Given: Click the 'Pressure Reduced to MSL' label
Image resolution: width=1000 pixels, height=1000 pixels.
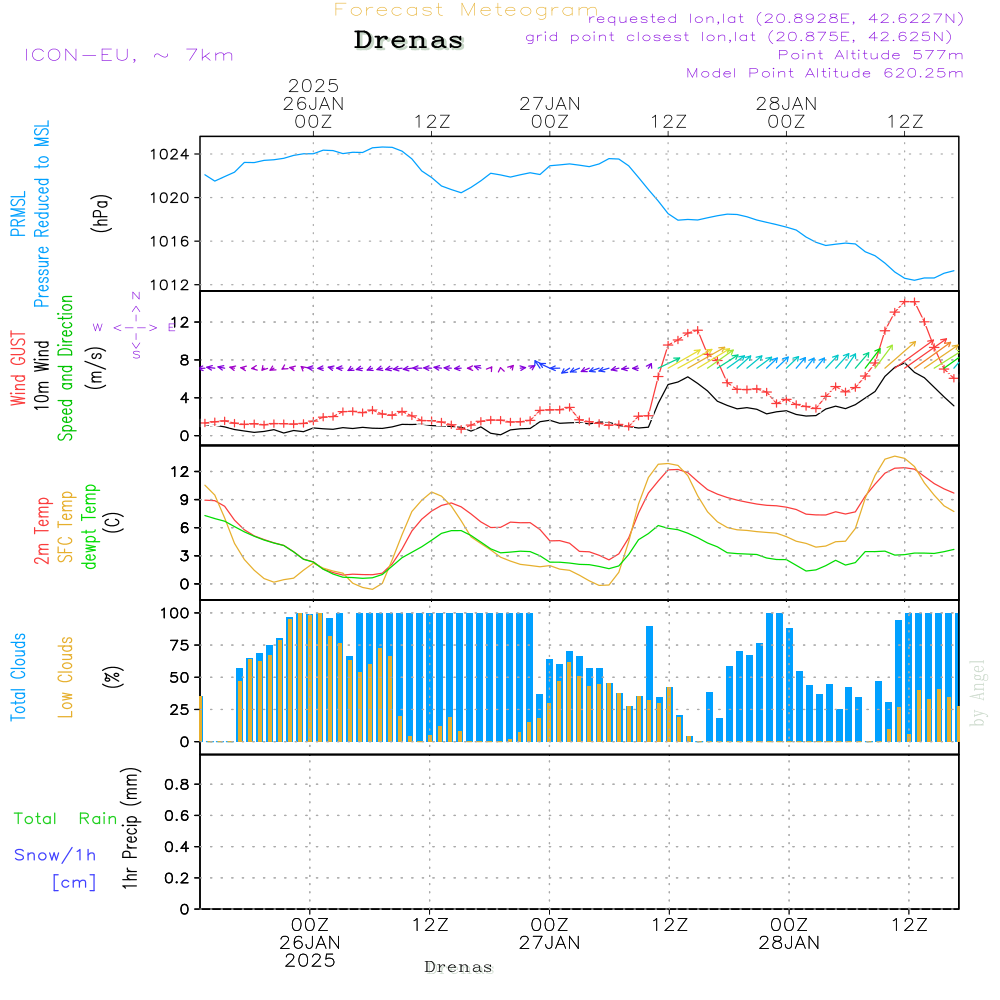Looking at the screenshot, I should click(x=41, y=214).
